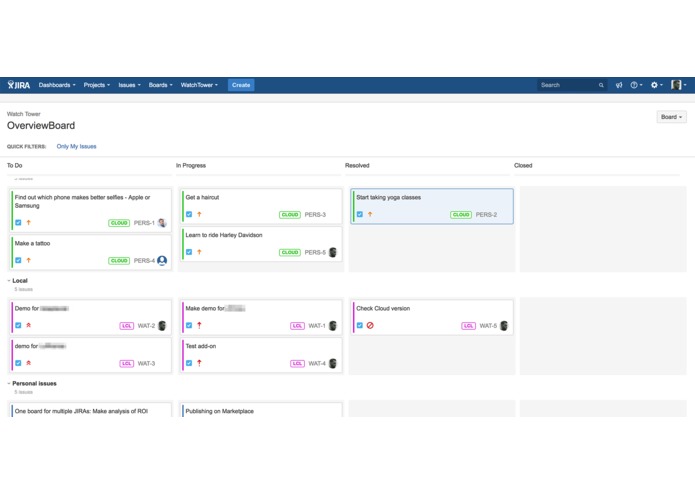Click the Create button
The width and height of the screenshot is (695, 494).
pyautogui.click(x=241, y=85)
